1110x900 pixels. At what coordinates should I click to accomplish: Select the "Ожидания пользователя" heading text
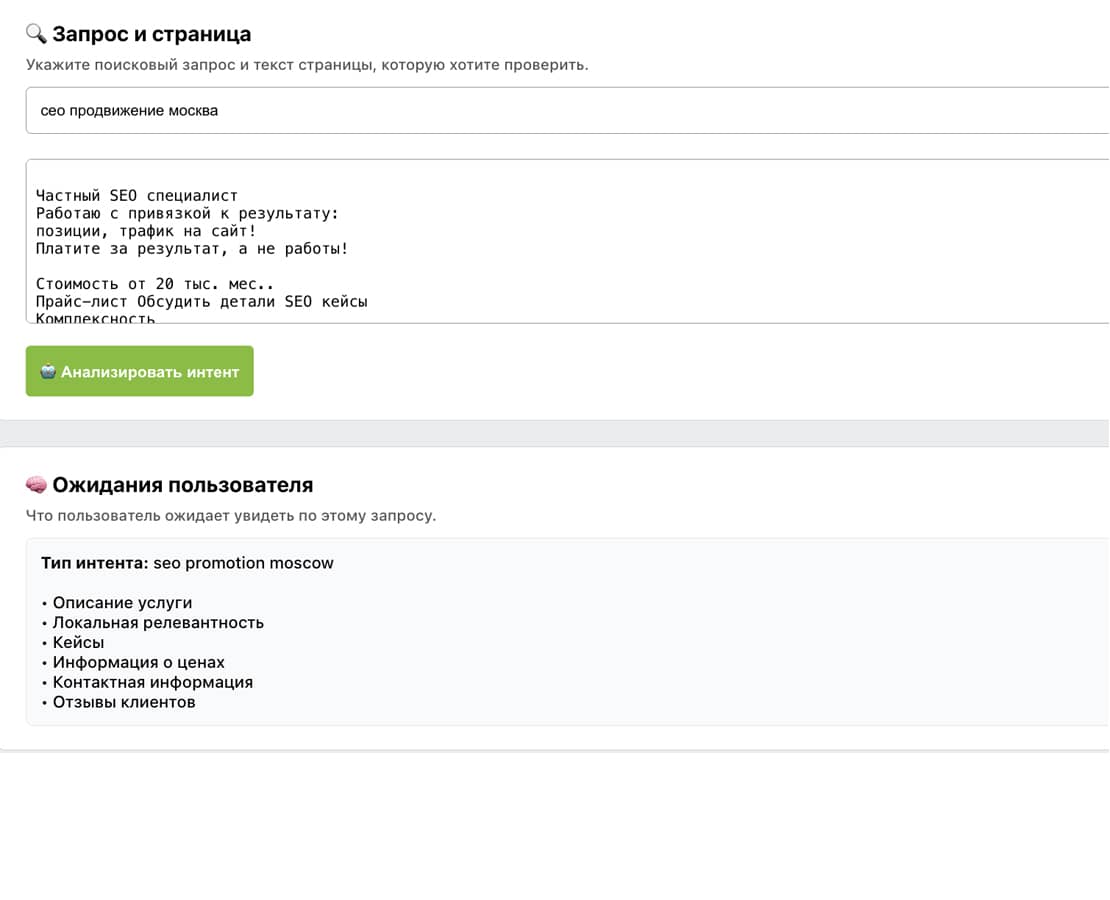pos(182,485)
